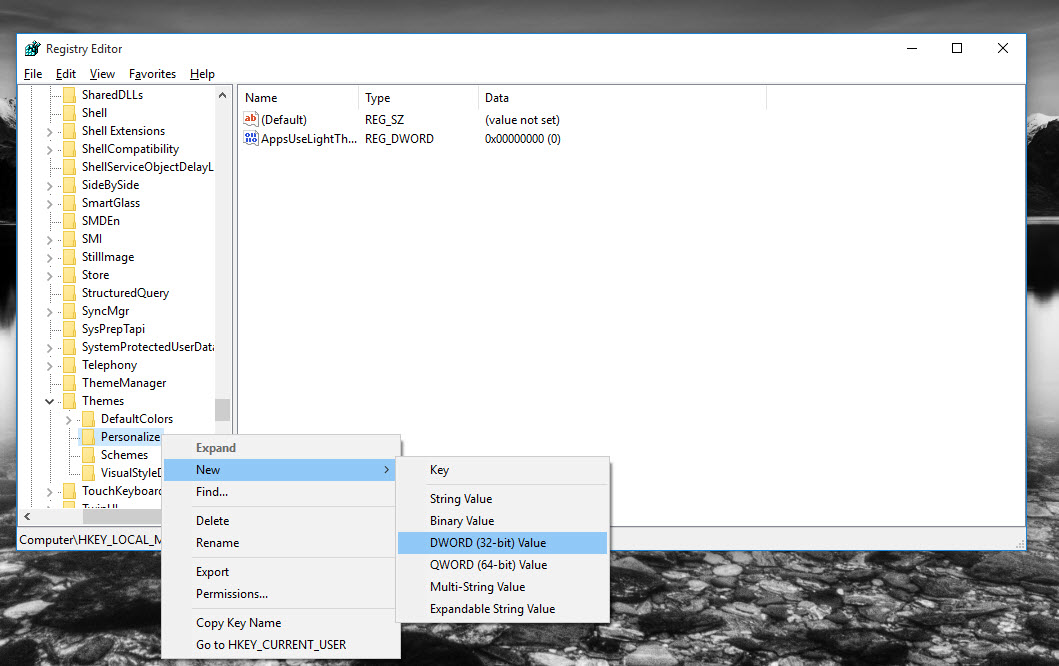Click the tree vertical scrollbar thumb
This screenshot has height=666, width=1059.
pyautogui.click(x=222, y=409)
